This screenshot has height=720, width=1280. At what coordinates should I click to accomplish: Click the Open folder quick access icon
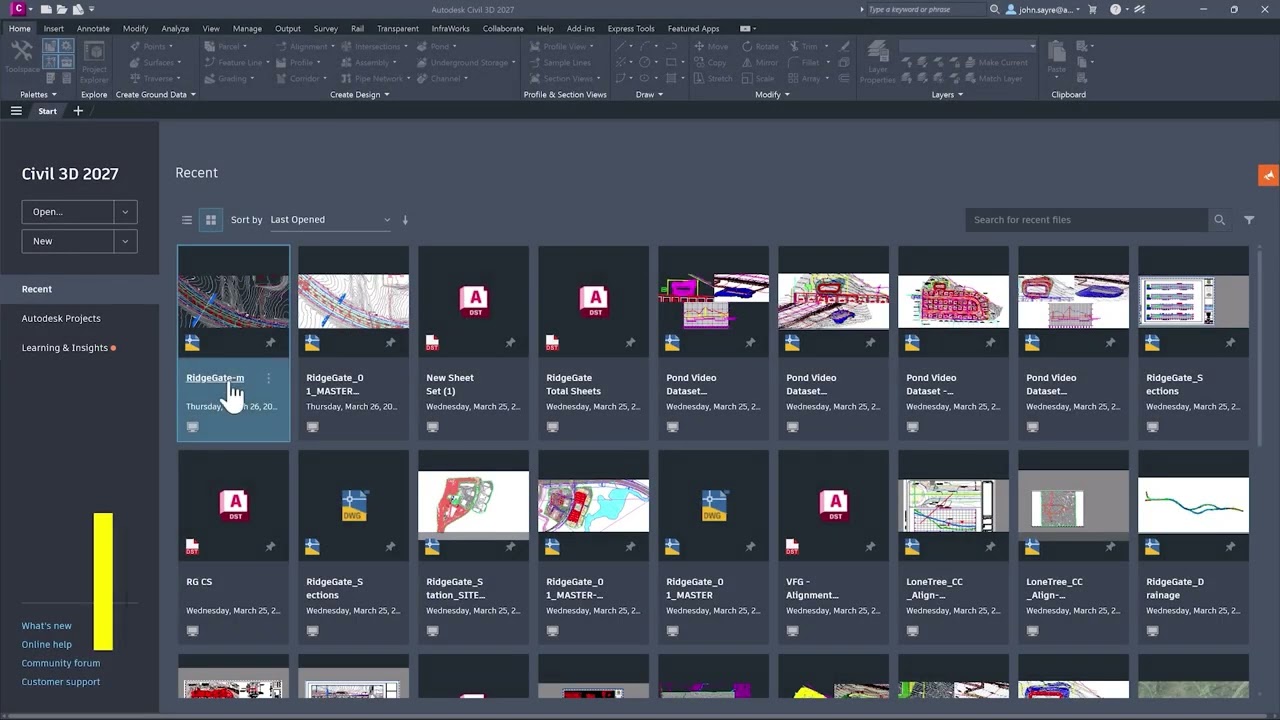(61, 9)
